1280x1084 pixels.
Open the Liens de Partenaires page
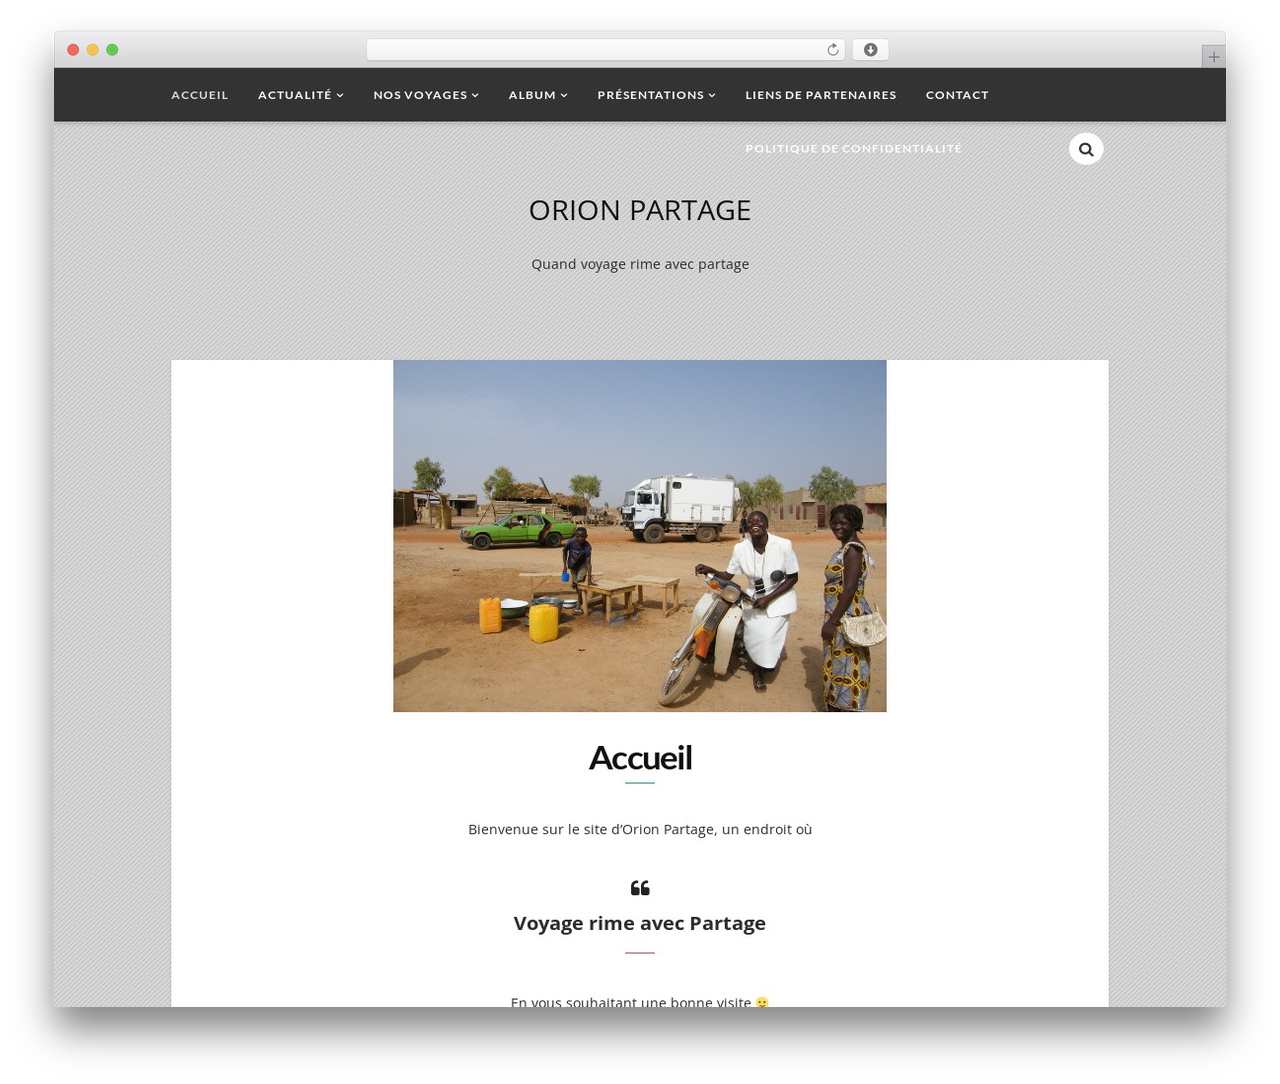point(821,95)
